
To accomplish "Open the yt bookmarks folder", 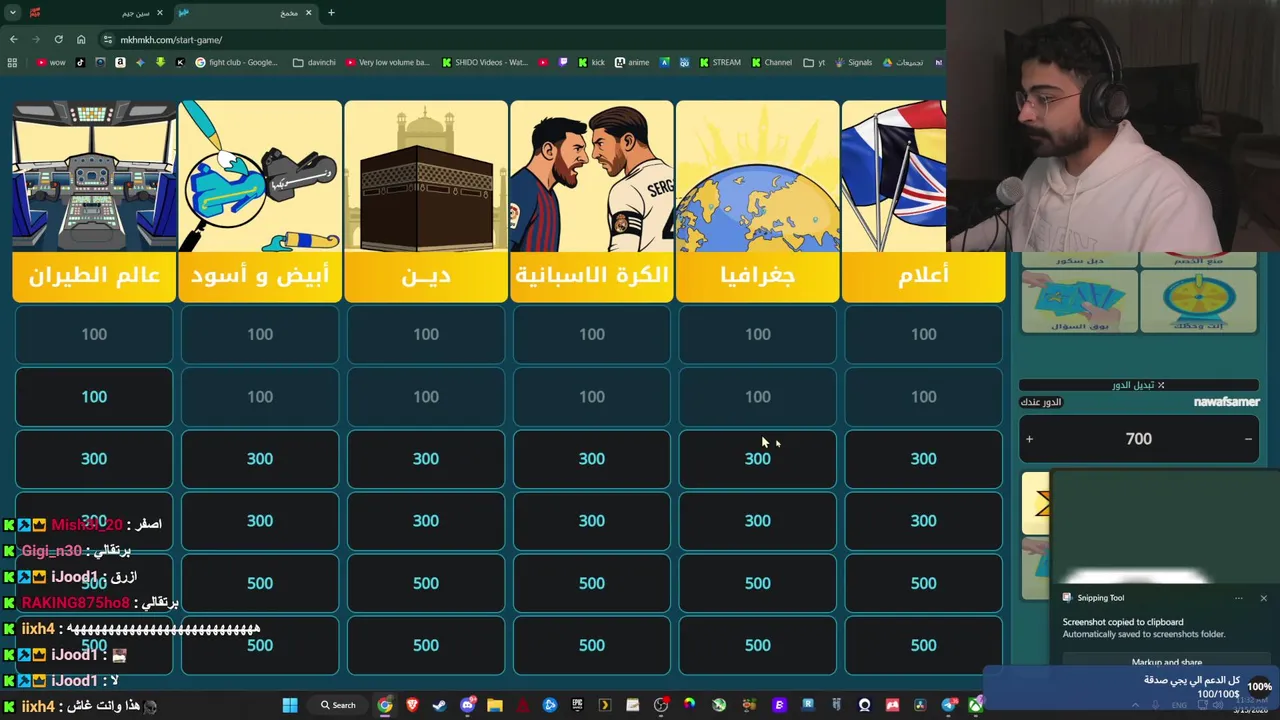I will (813, 62).
